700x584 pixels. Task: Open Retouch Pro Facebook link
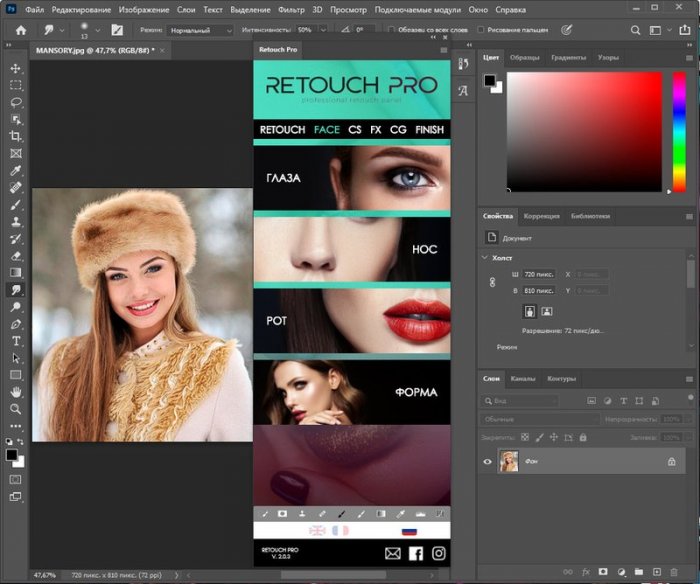(416, 554)
